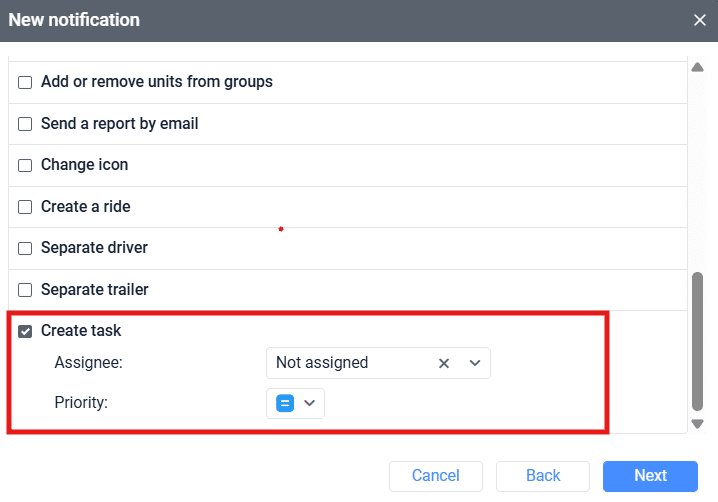Click the blue medium priority icon
718x502 pixels.
coord(285,403)
